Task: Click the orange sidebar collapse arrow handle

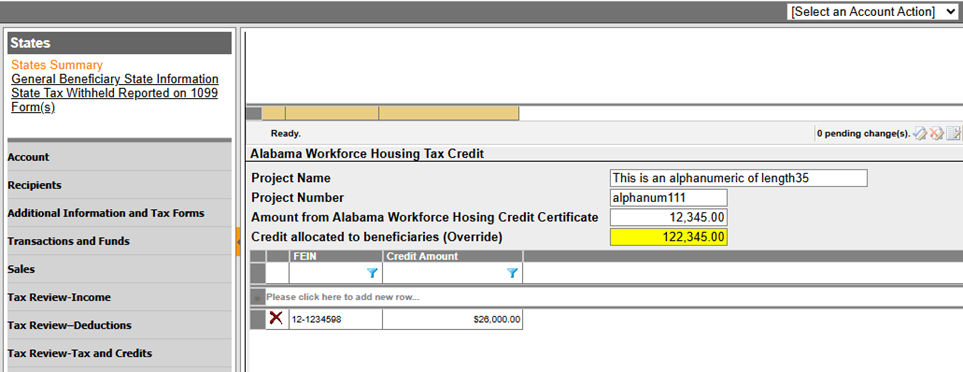Action: click(x=238, y=242)
